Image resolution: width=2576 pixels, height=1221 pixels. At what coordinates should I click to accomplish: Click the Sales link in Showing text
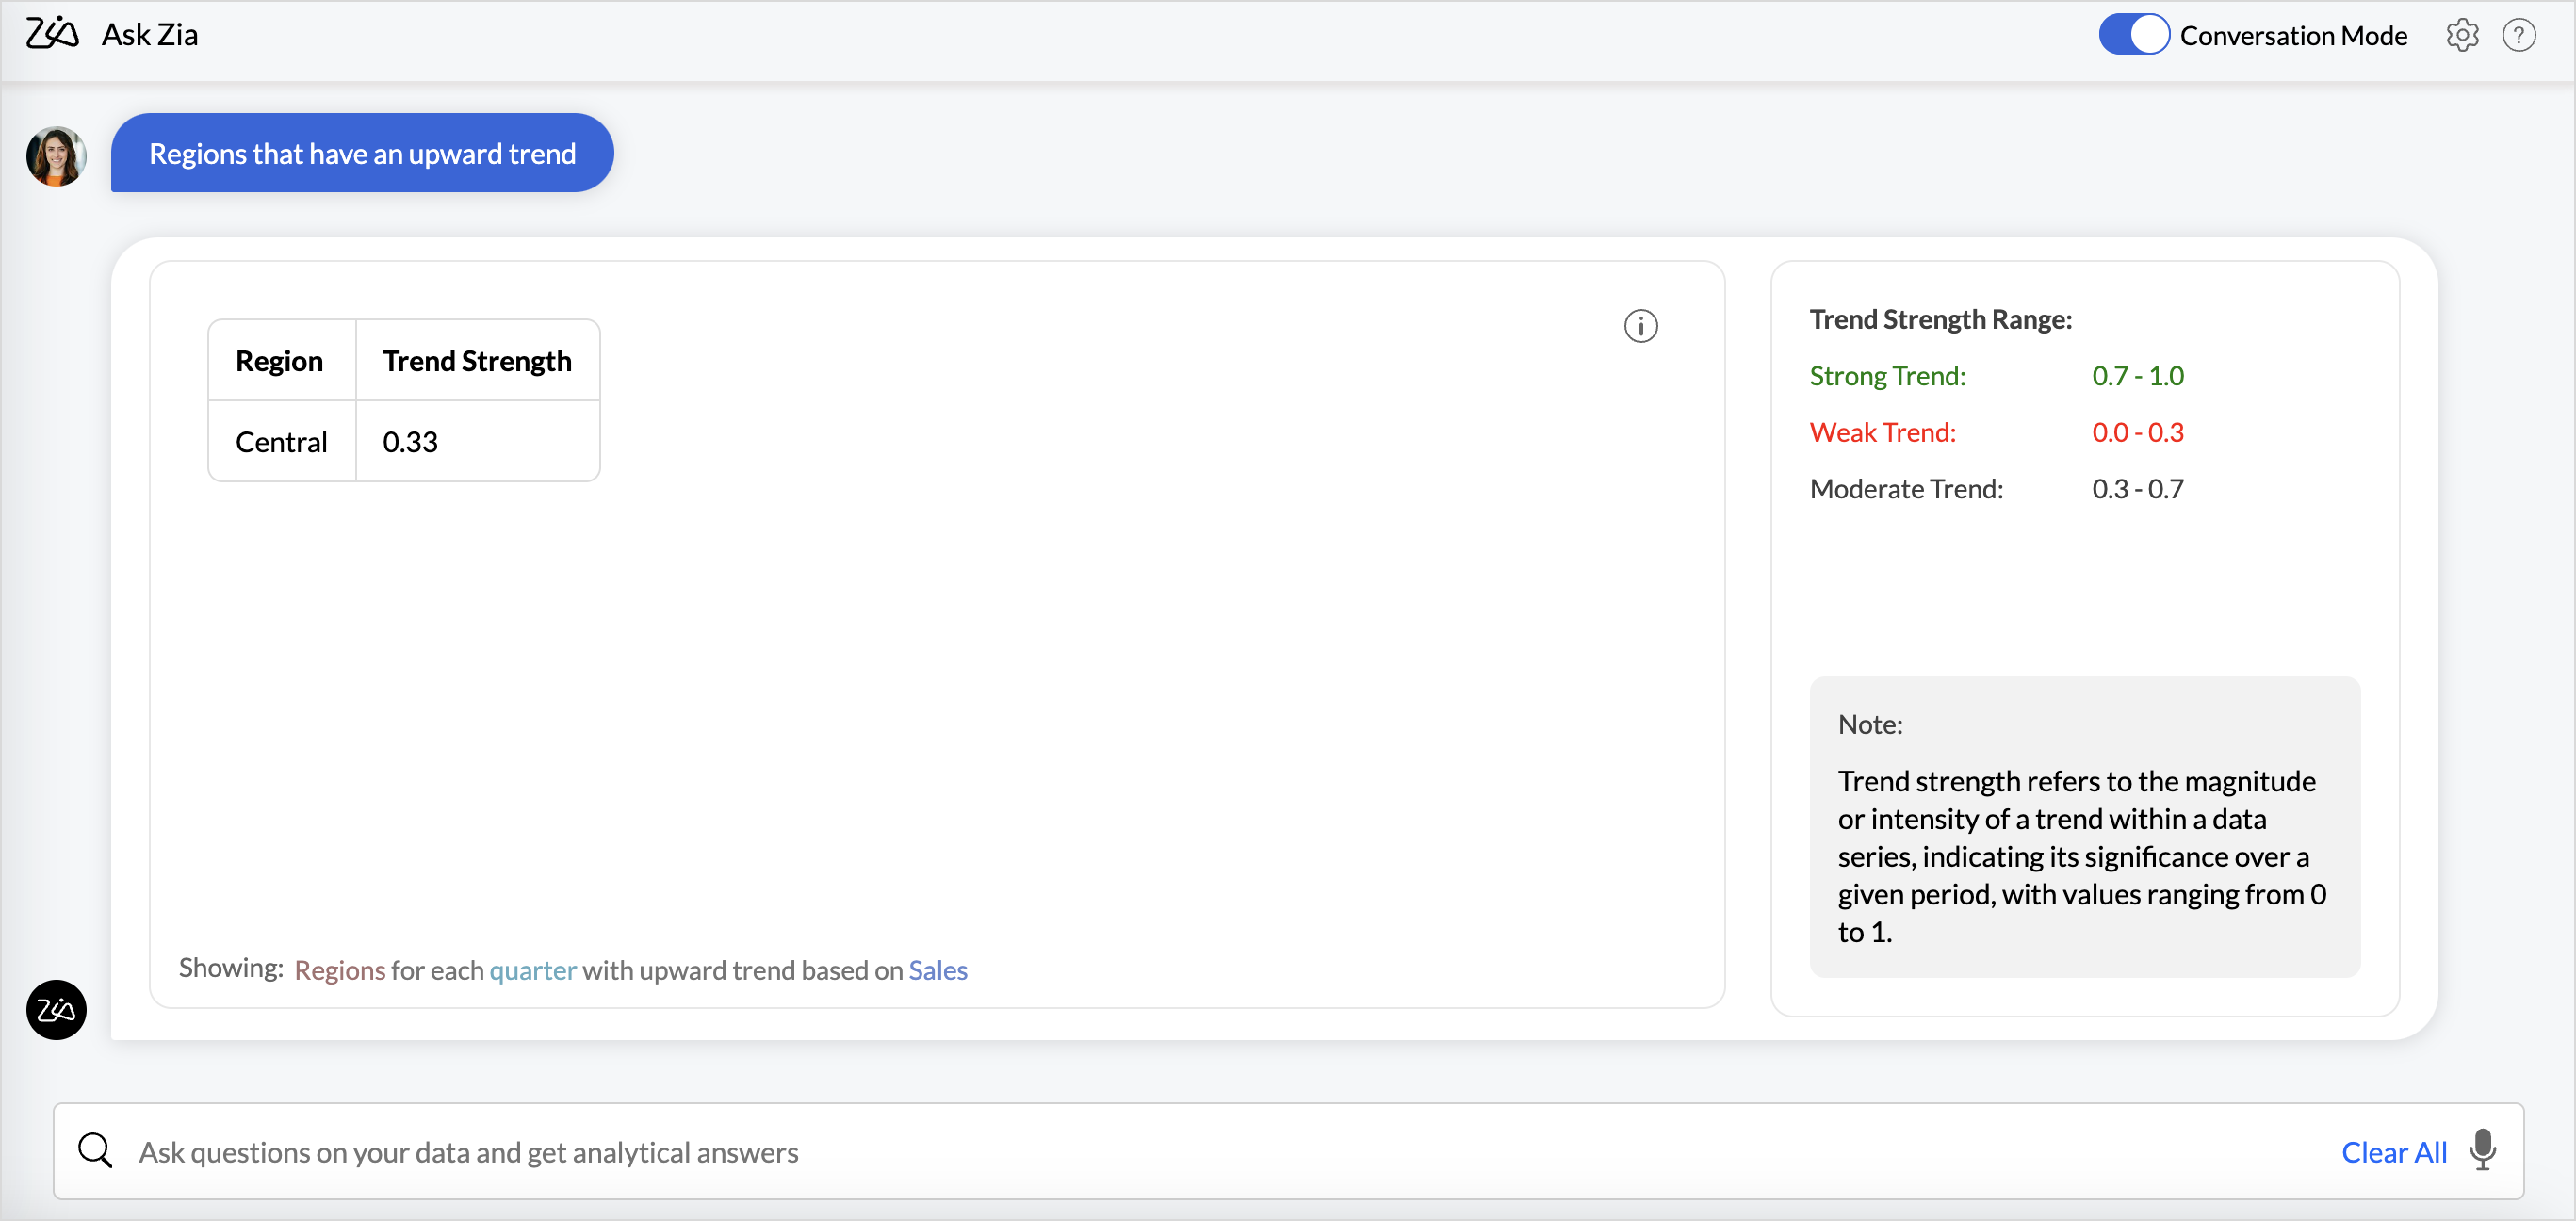(937, 969)
